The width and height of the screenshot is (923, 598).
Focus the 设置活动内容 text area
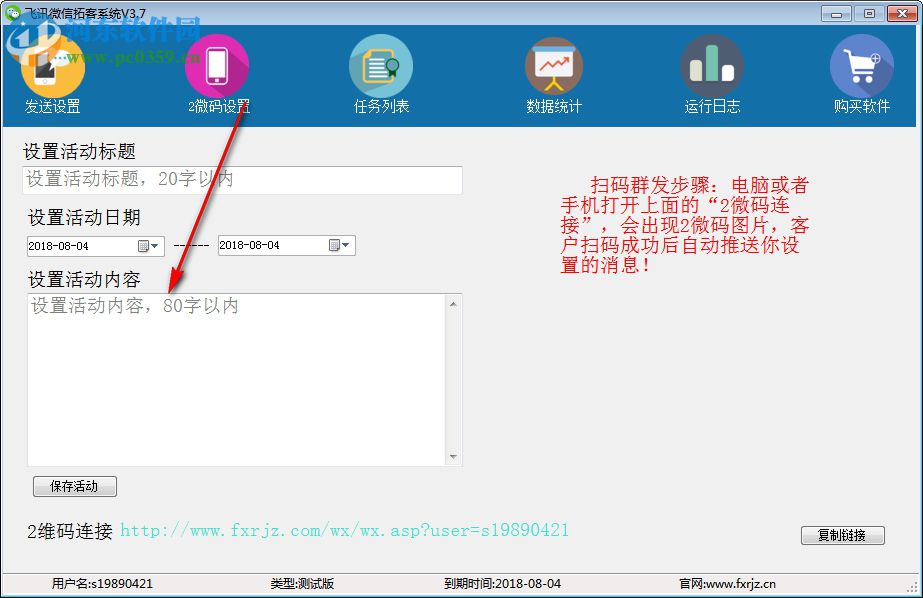tap(237, 380)
